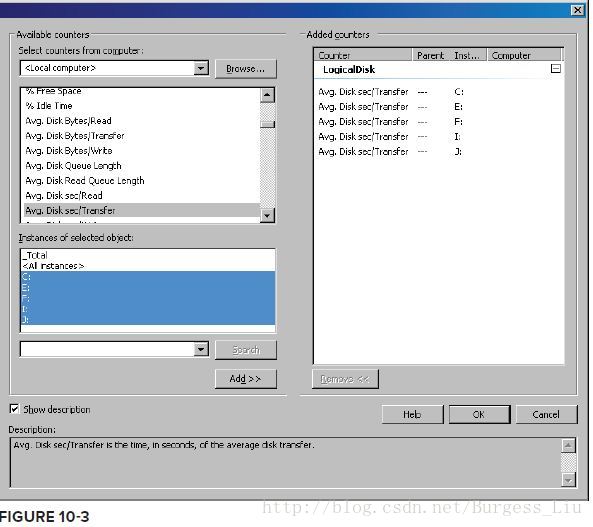Click the OK button
593x527 pixels.
pos(479,415)
